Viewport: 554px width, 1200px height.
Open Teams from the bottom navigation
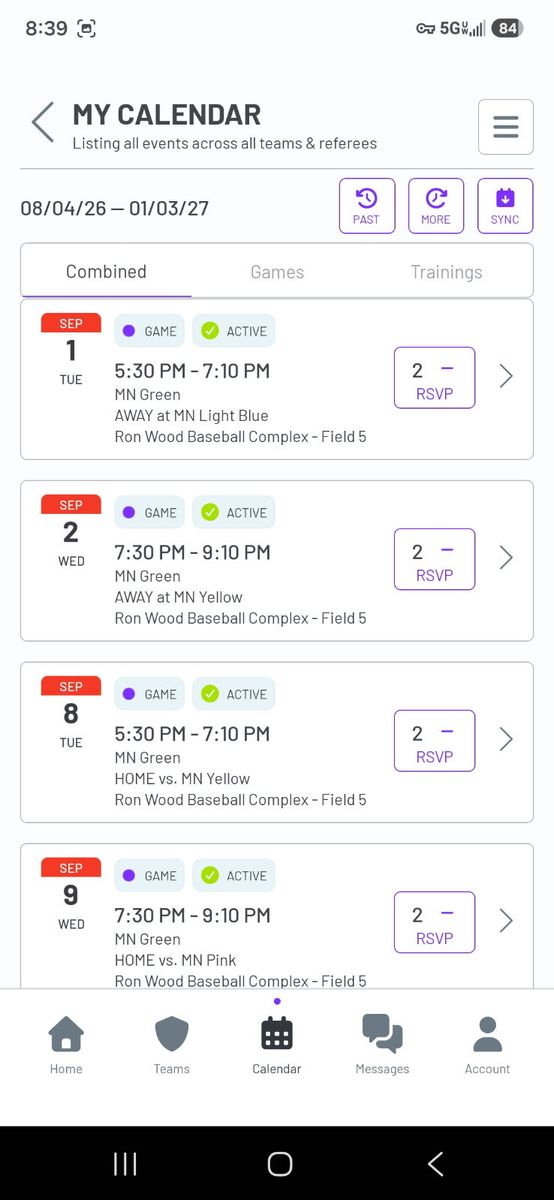click(171, 1044)
